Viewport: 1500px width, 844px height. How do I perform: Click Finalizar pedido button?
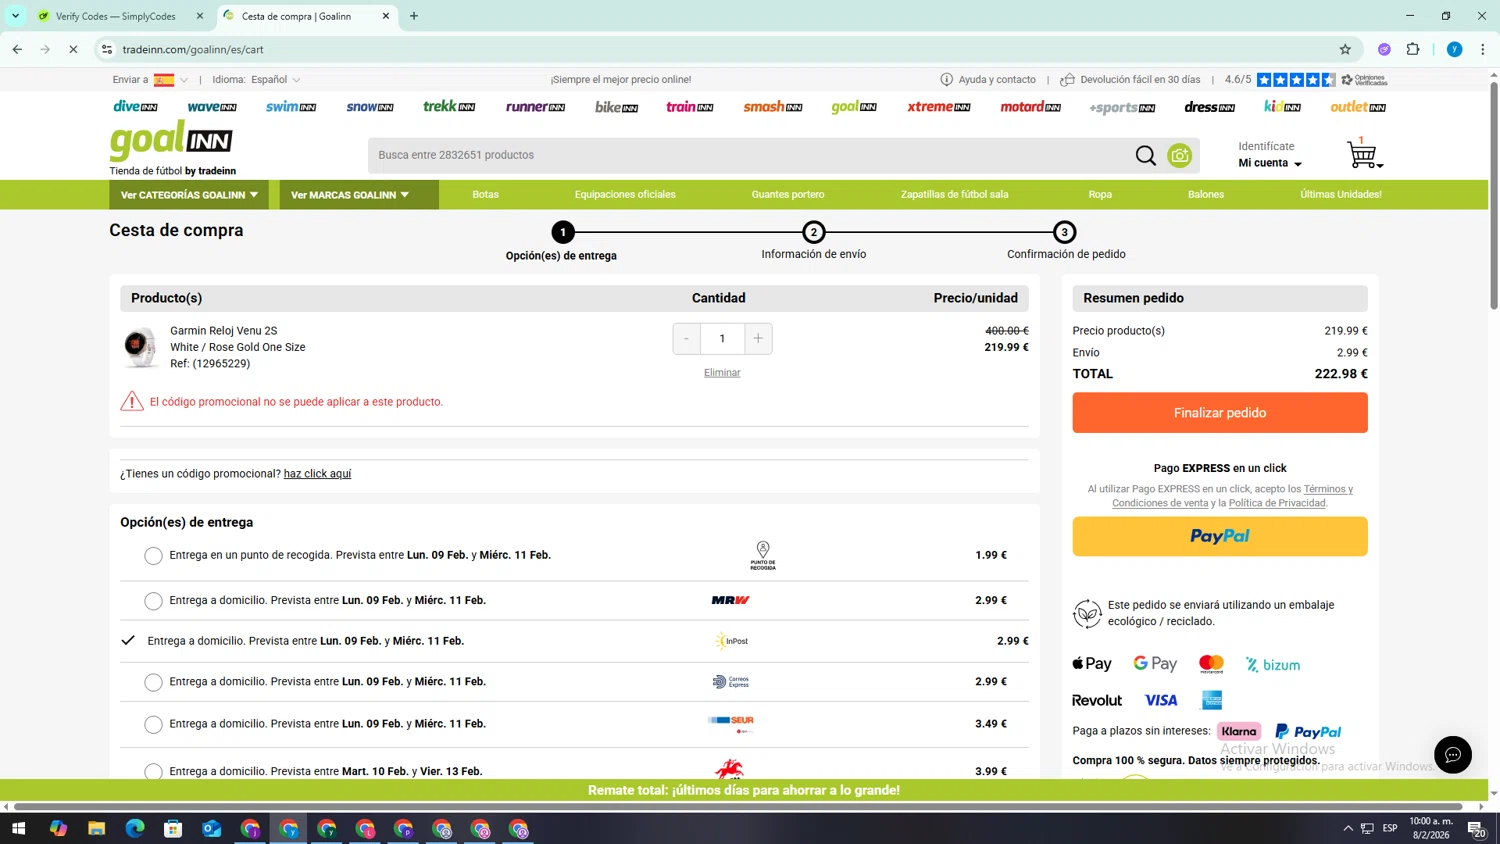tap(1219, 412)
